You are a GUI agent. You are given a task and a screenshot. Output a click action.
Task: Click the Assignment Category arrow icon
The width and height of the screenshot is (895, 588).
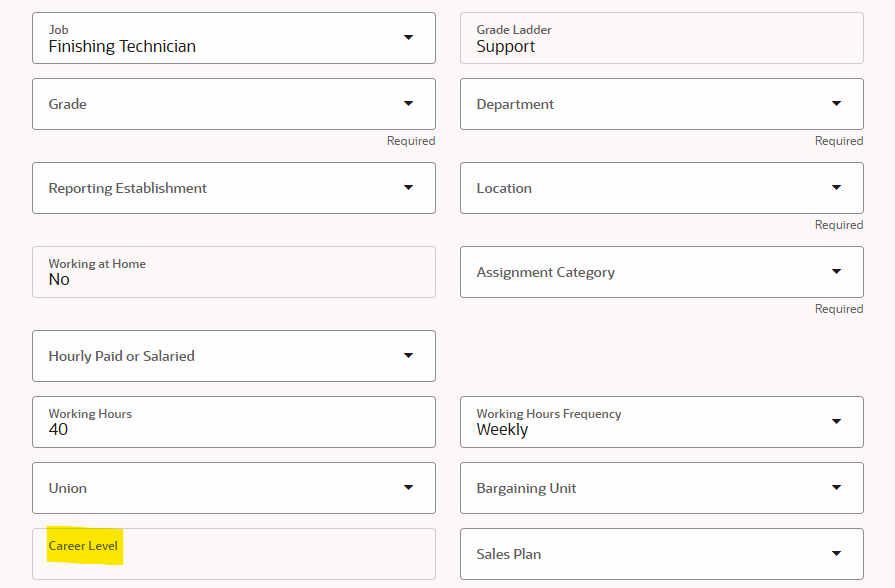point(837,271)
